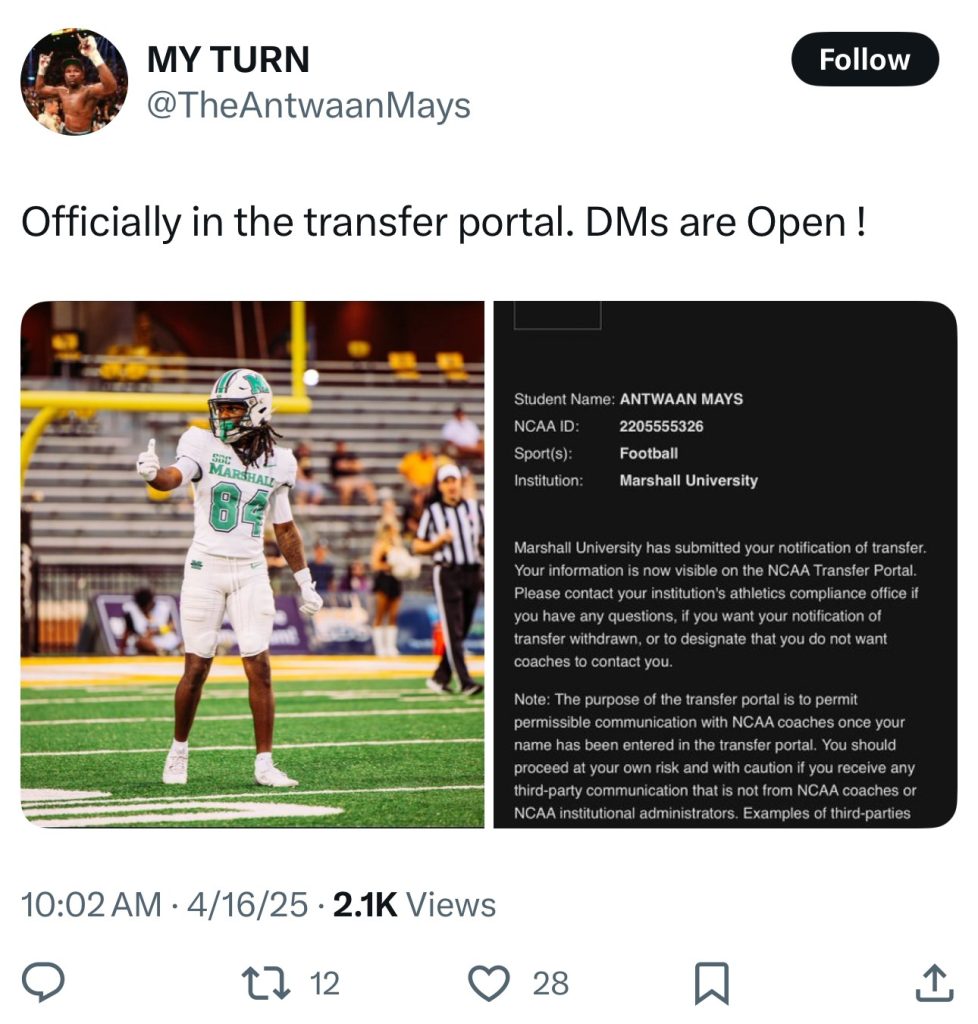Click the MY TURN display name
978x1024 pixels.
229,59
